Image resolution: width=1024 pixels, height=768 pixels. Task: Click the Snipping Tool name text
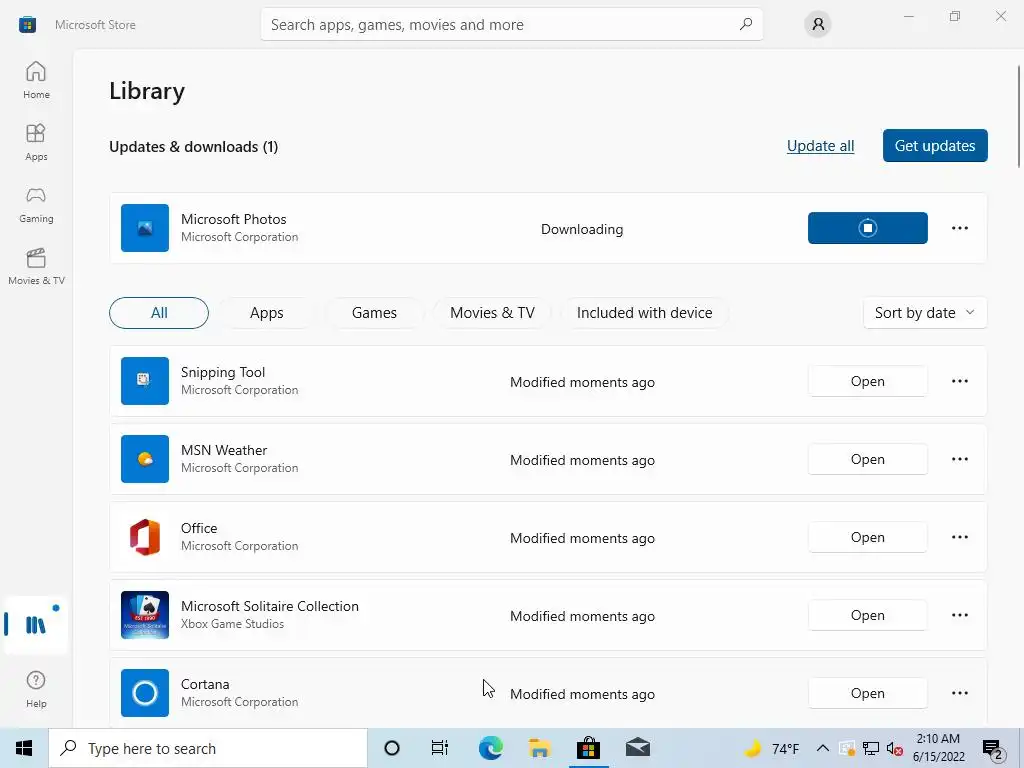[x=223, y=372]
